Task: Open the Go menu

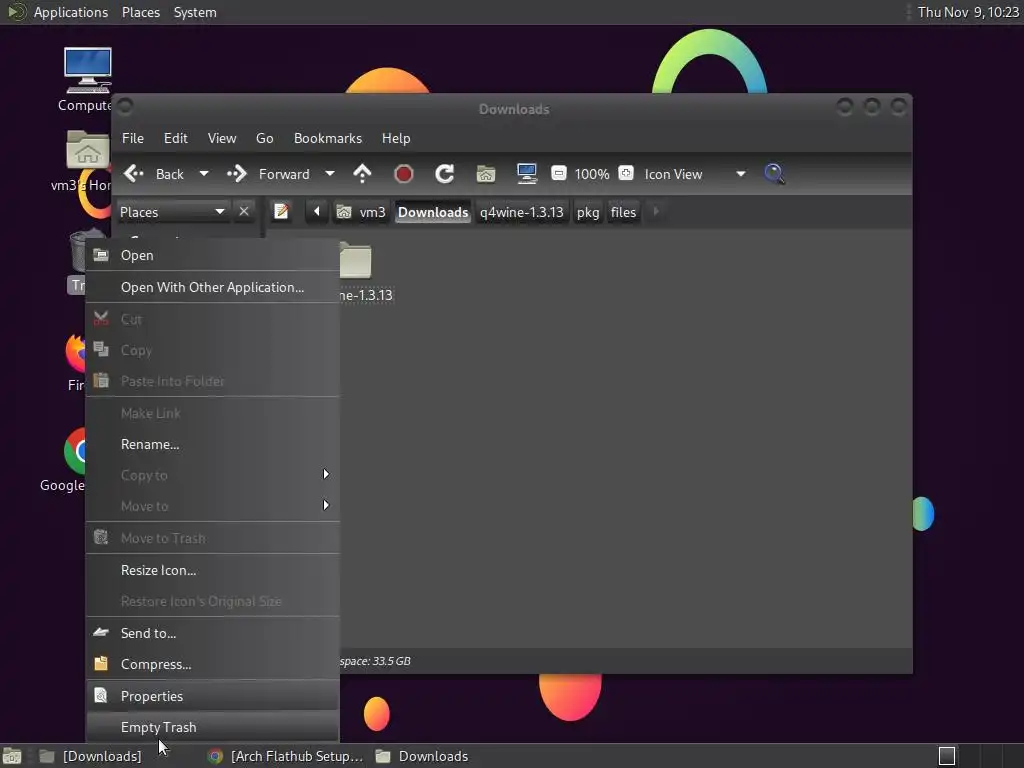Action: coord(264,138)
